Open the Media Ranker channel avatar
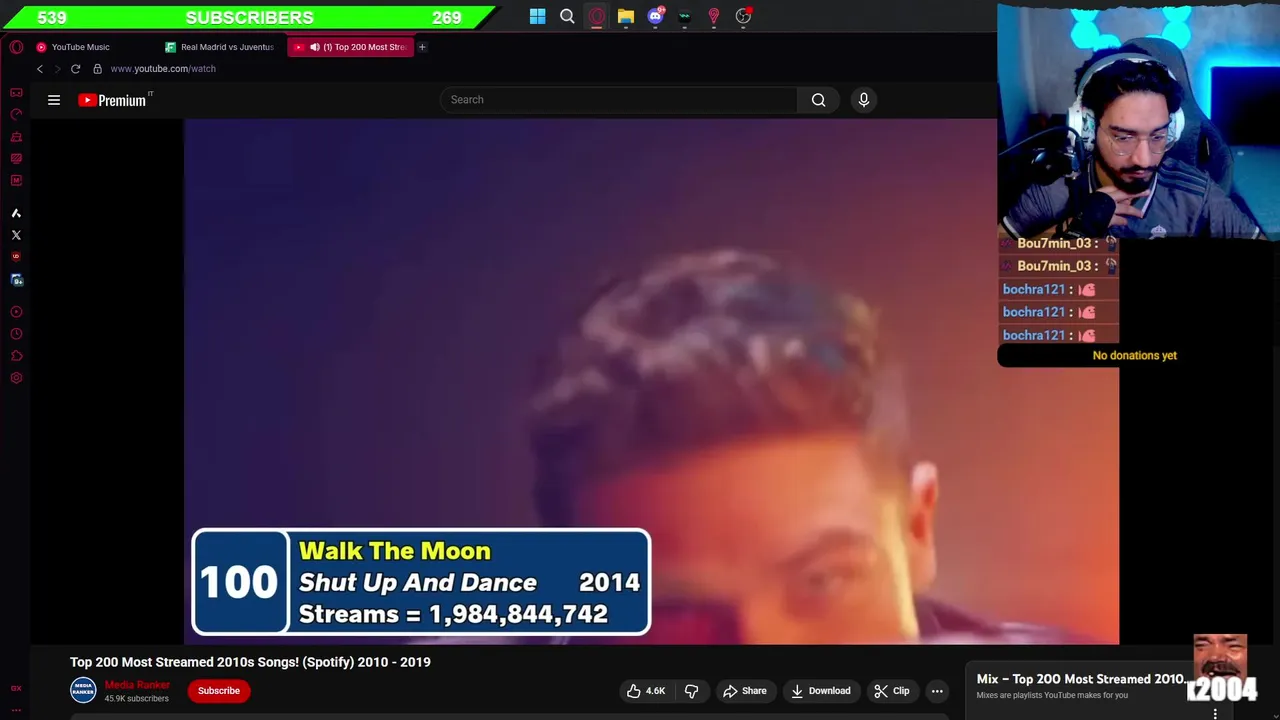 click(83, 690)
